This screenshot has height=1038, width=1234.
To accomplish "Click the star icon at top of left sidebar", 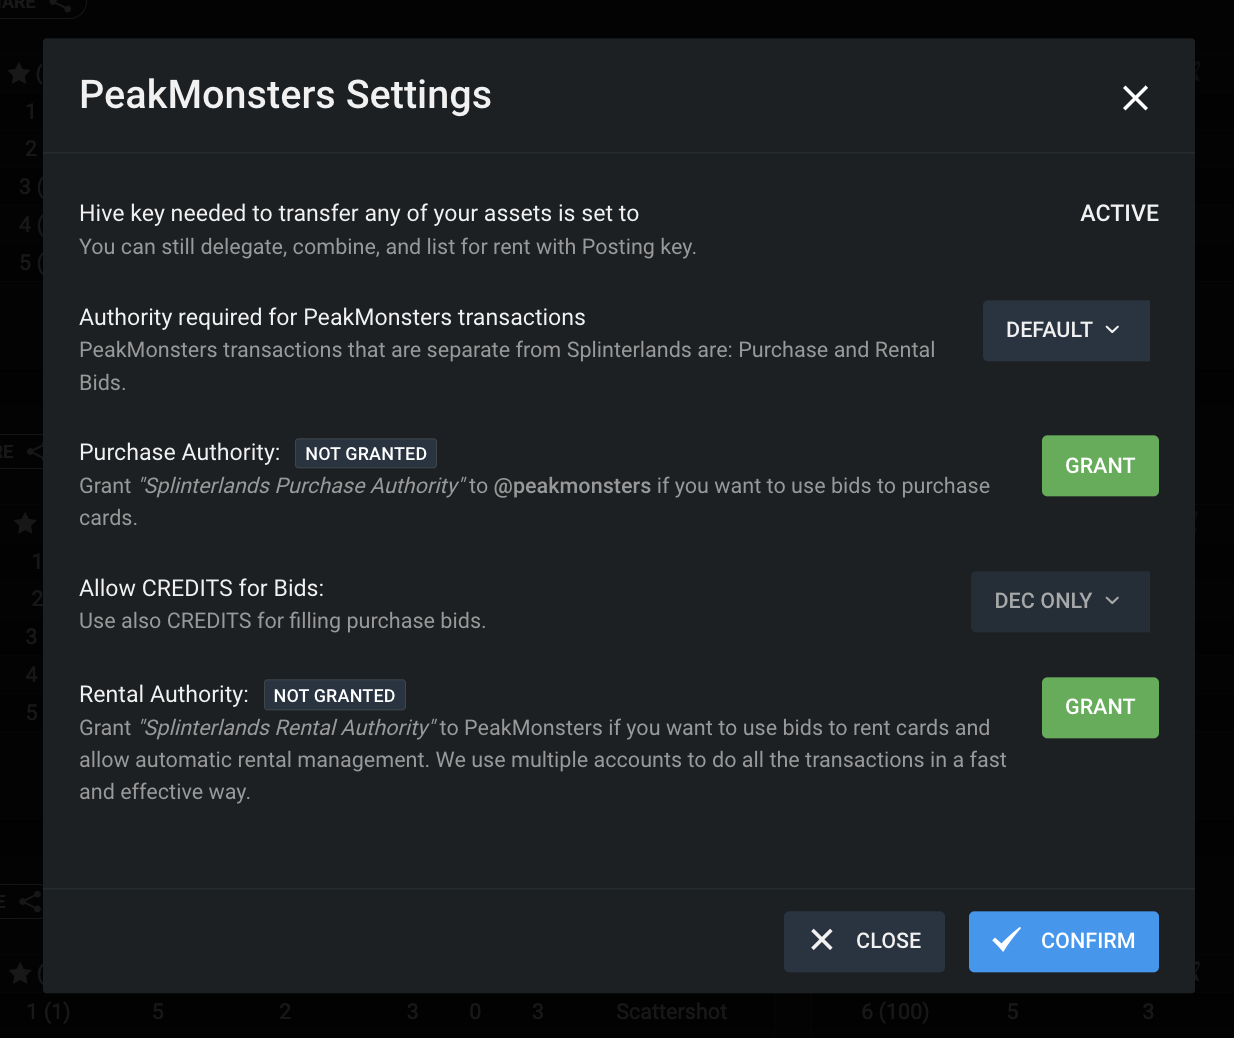I will (17, 73).
